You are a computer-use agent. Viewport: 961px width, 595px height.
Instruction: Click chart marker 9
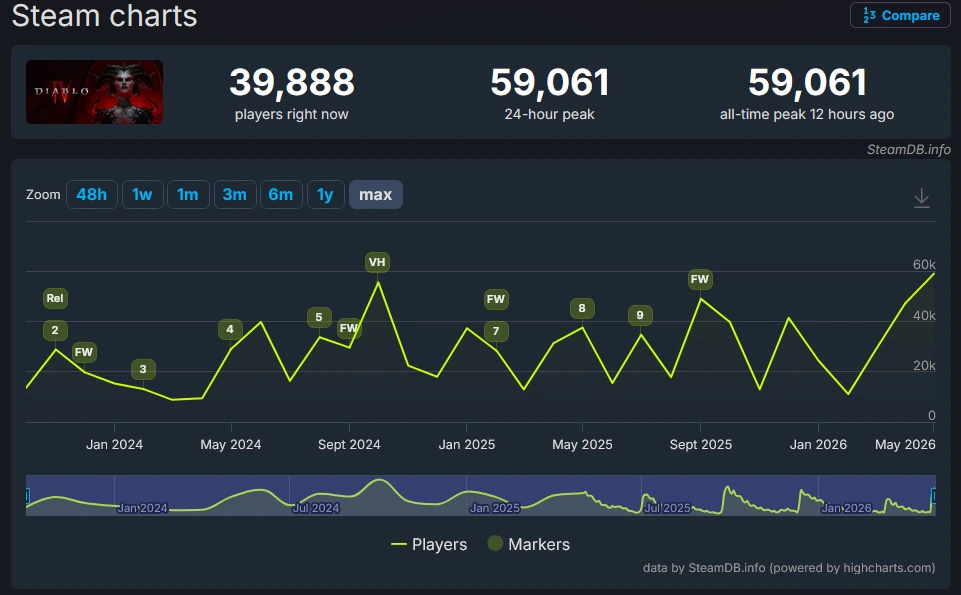point(640,315)
